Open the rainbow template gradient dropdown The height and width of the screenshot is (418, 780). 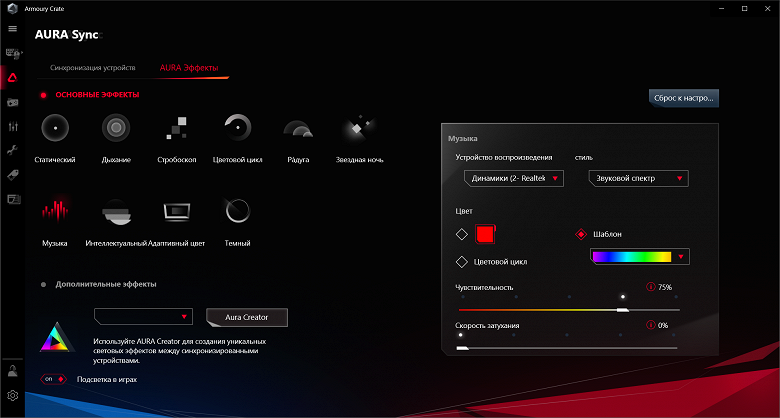pos(640,256)
